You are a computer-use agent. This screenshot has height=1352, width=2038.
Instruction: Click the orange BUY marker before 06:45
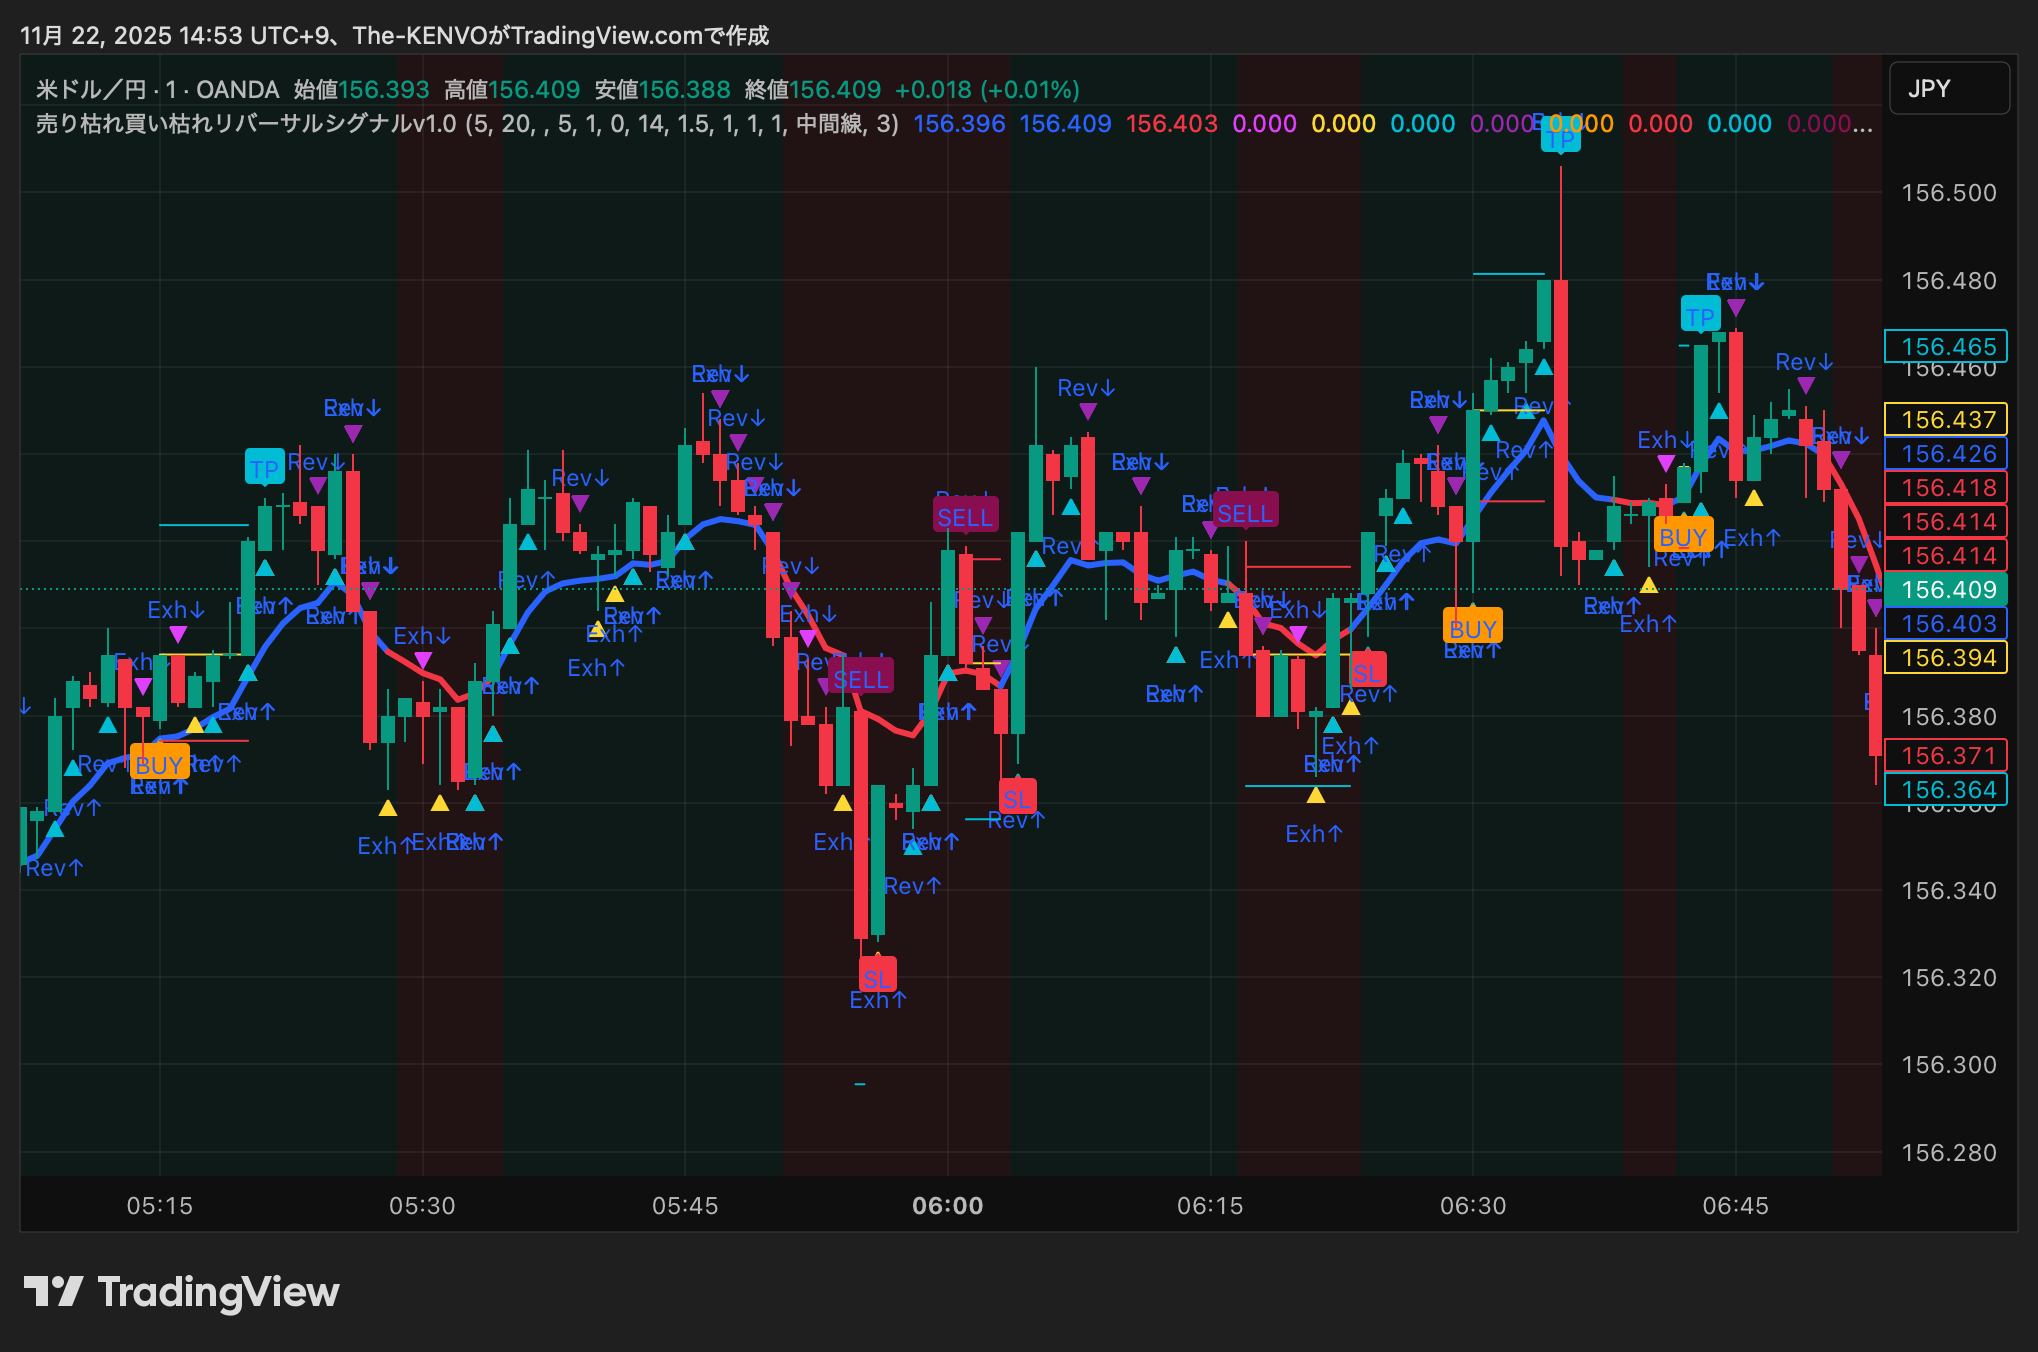point(1682,537)
